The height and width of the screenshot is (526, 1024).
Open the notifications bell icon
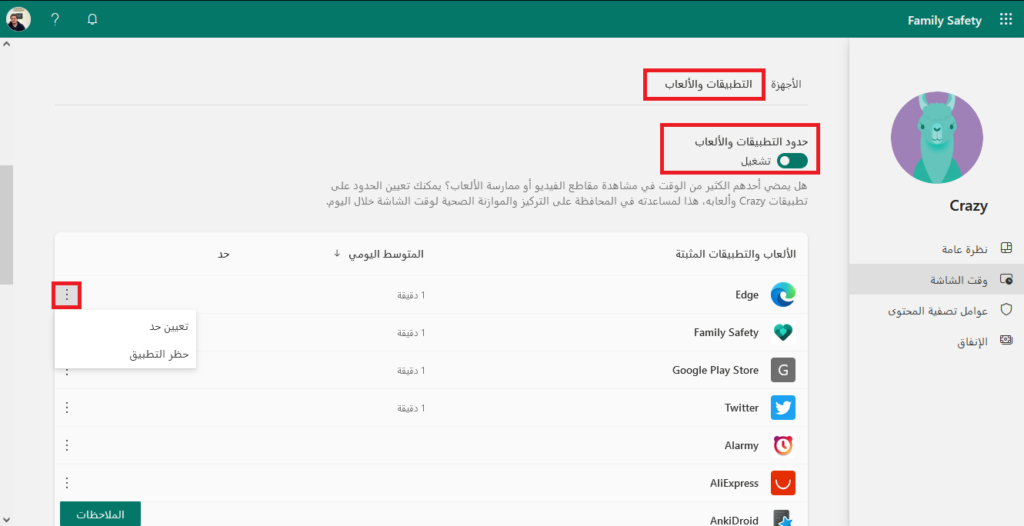click(x=92, y=20)
